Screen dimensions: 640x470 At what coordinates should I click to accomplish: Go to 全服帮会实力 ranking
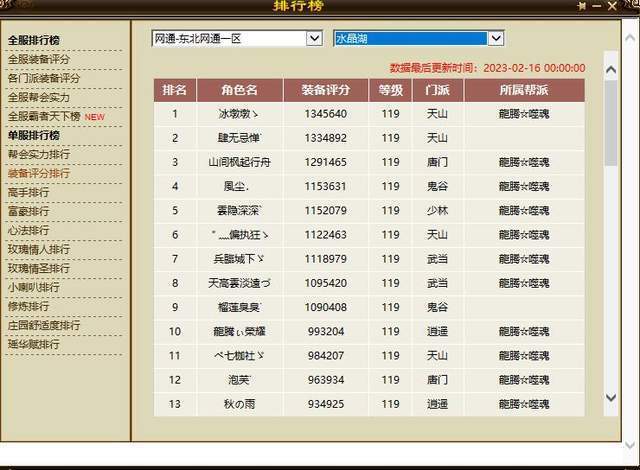tap(39, 98)
